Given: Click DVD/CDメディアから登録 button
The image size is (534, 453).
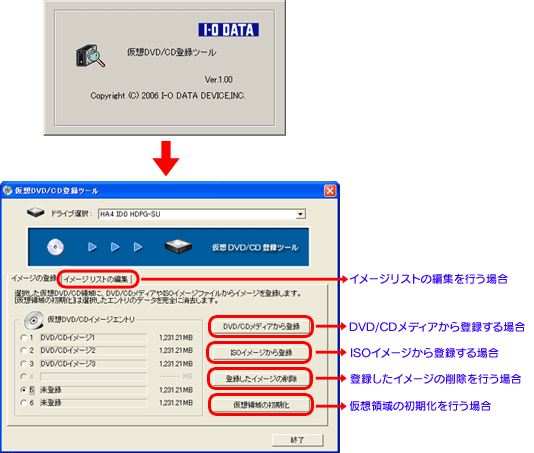Looking at the screenshot, I should tap(261, 327).
